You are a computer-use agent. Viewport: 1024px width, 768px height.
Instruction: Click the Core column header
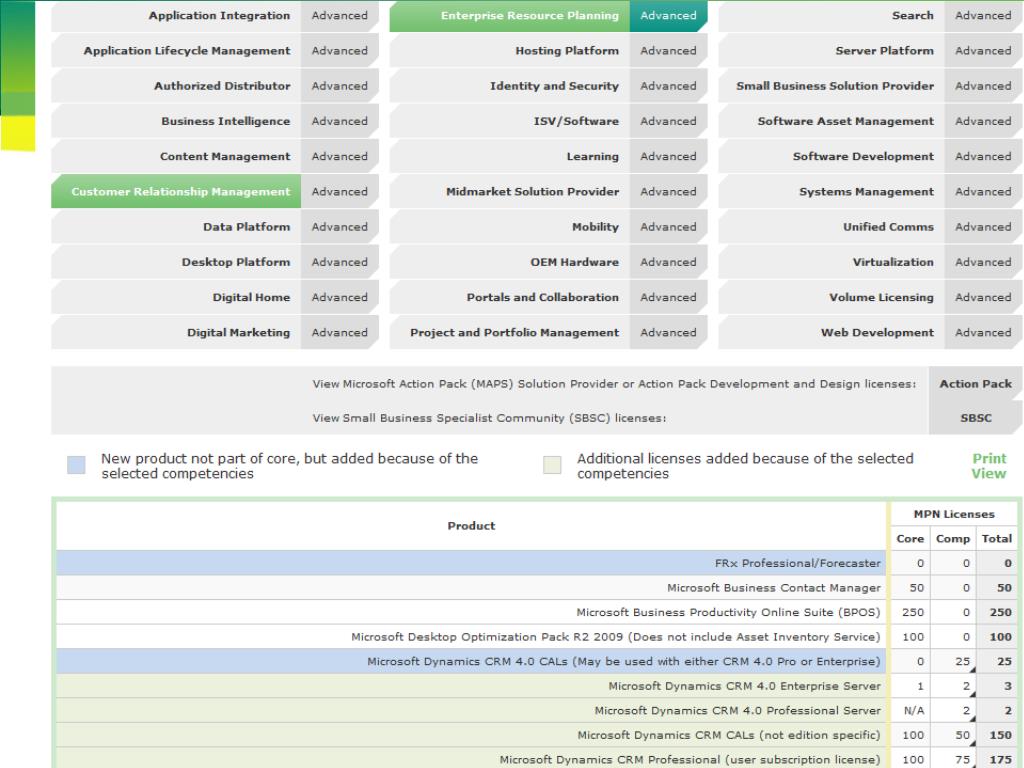click(x=910, y=539)
